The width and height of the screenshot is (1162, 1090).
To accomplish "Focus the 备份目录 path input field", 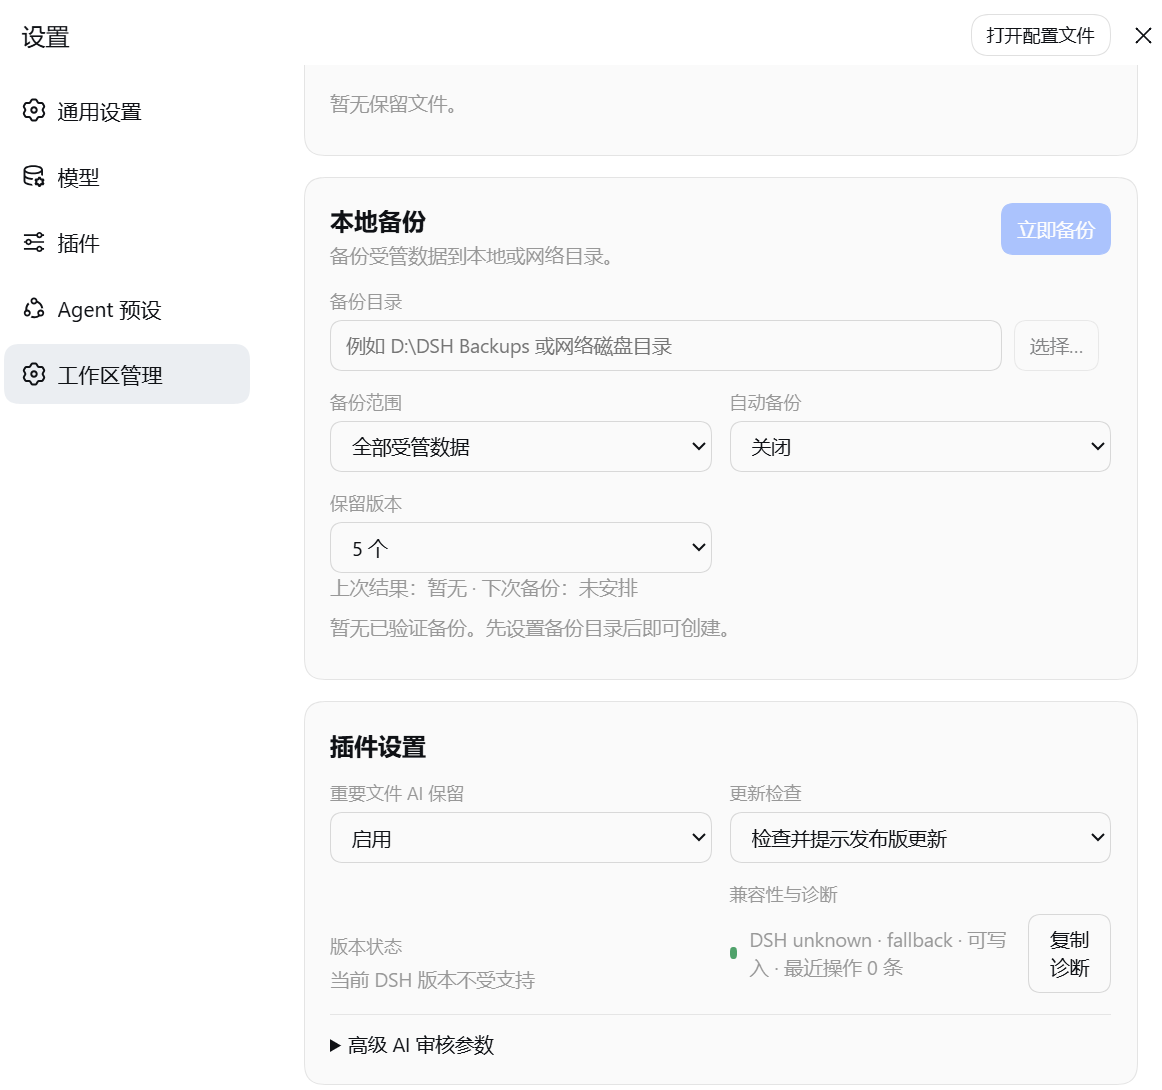I will click(665, 346).
